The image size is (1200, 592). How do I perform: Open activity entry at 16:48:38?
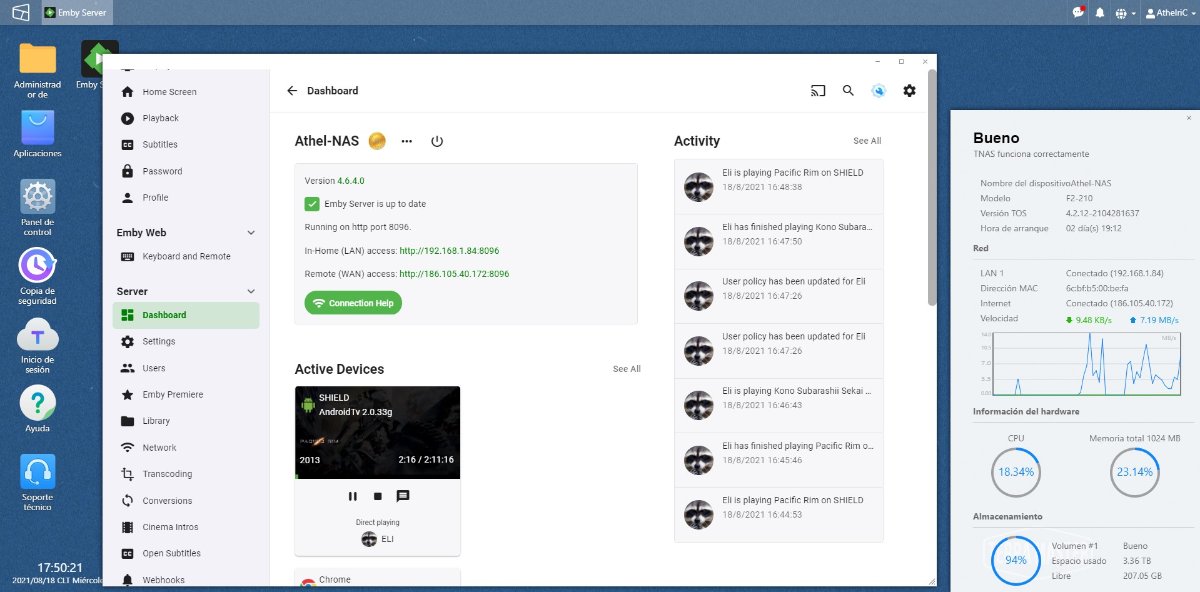pyautogui.click(x=779, y=187)
